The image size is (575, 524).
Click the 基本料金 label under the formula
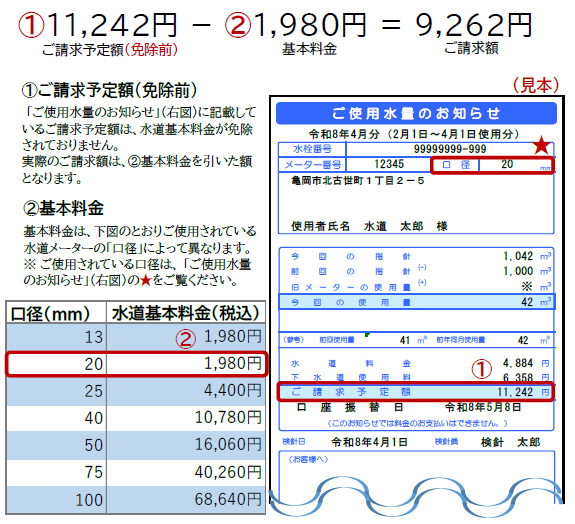click(309, 49)
